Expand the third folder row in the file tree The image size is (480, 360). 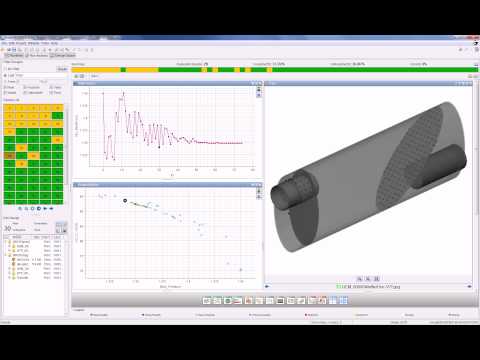10,251
